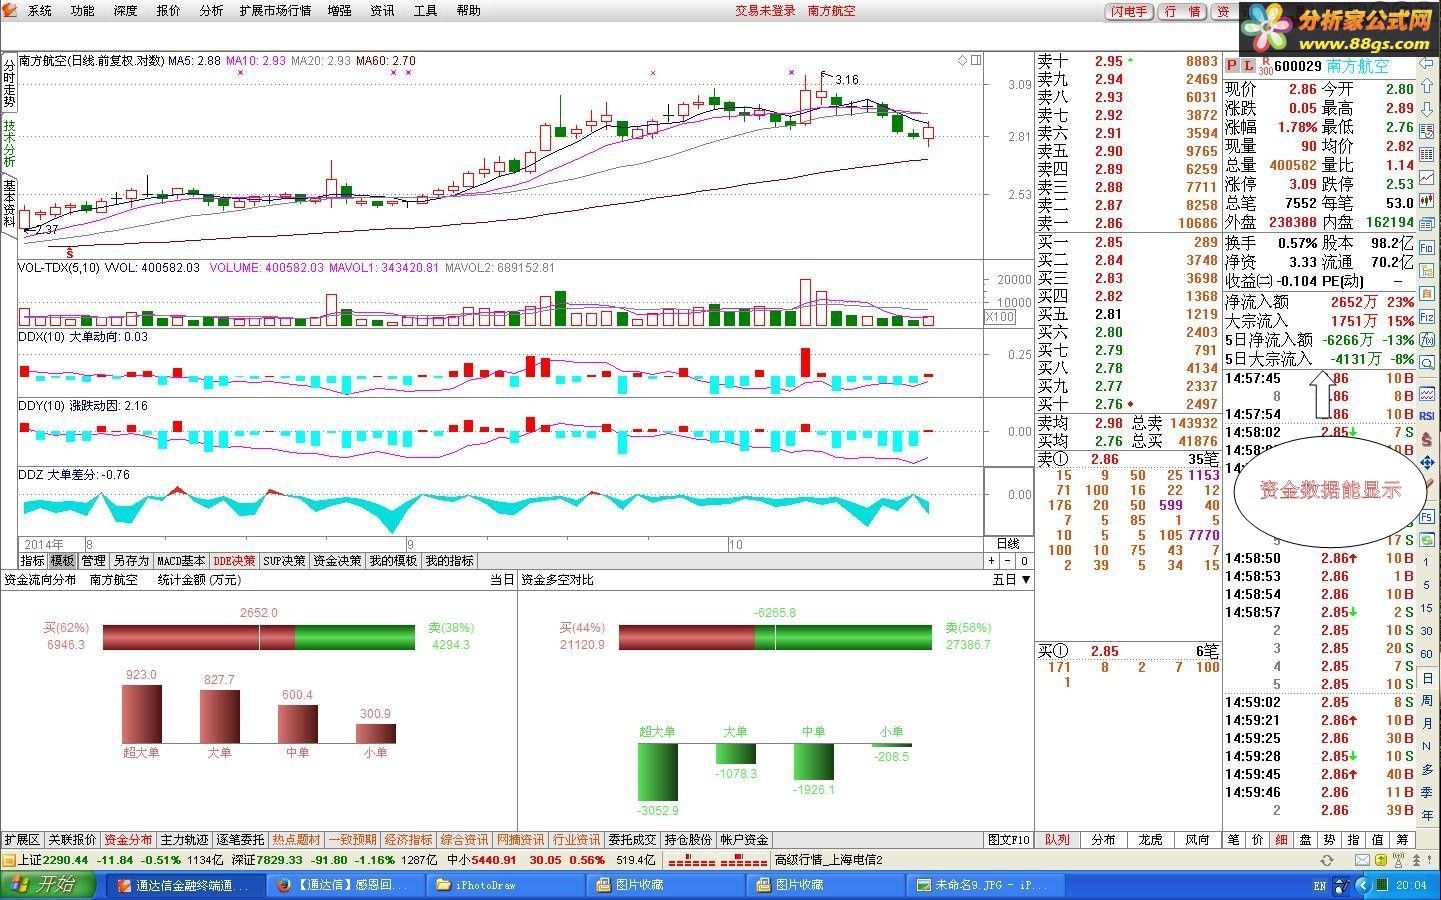Open the 通达信金融终端 taskbar item
Viewport: 1441px width, 900px height.
point(186,885)
